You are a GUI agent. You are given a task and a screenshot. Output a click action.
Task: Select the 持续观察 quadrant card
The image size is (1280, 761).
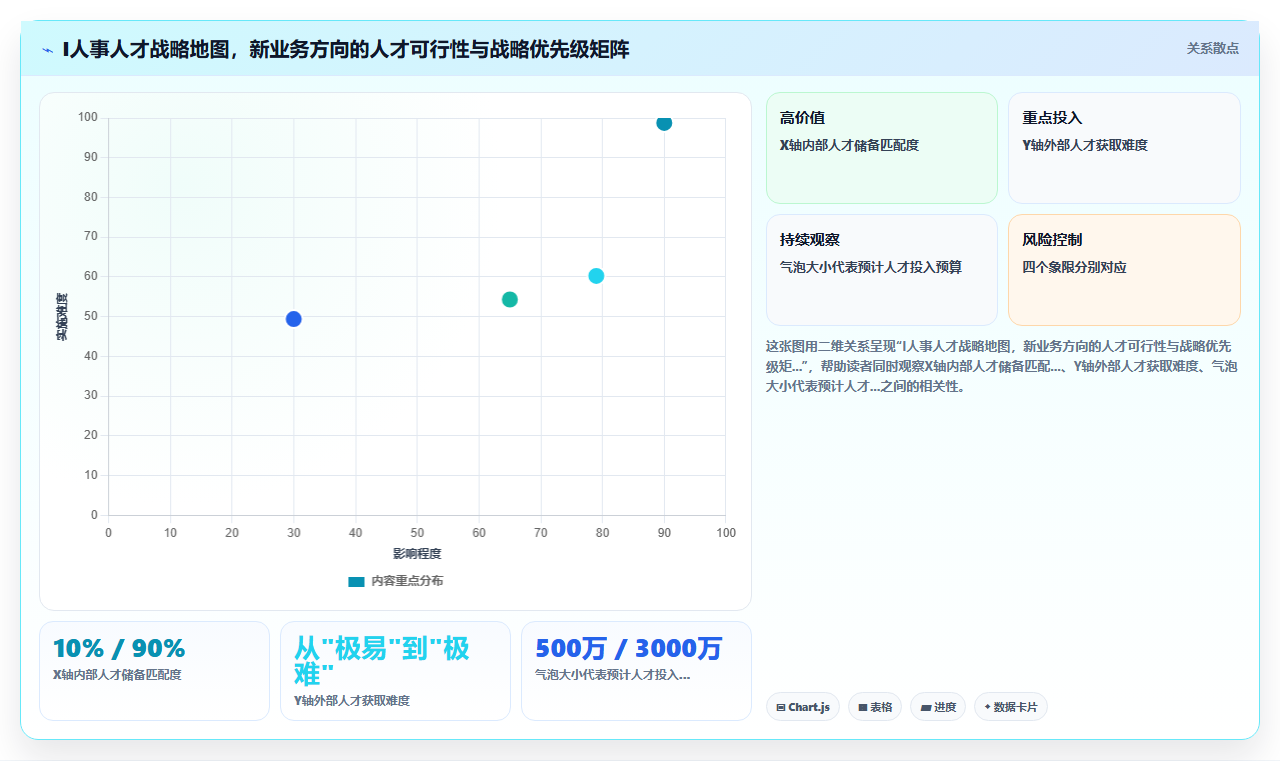tap(882, 270)
